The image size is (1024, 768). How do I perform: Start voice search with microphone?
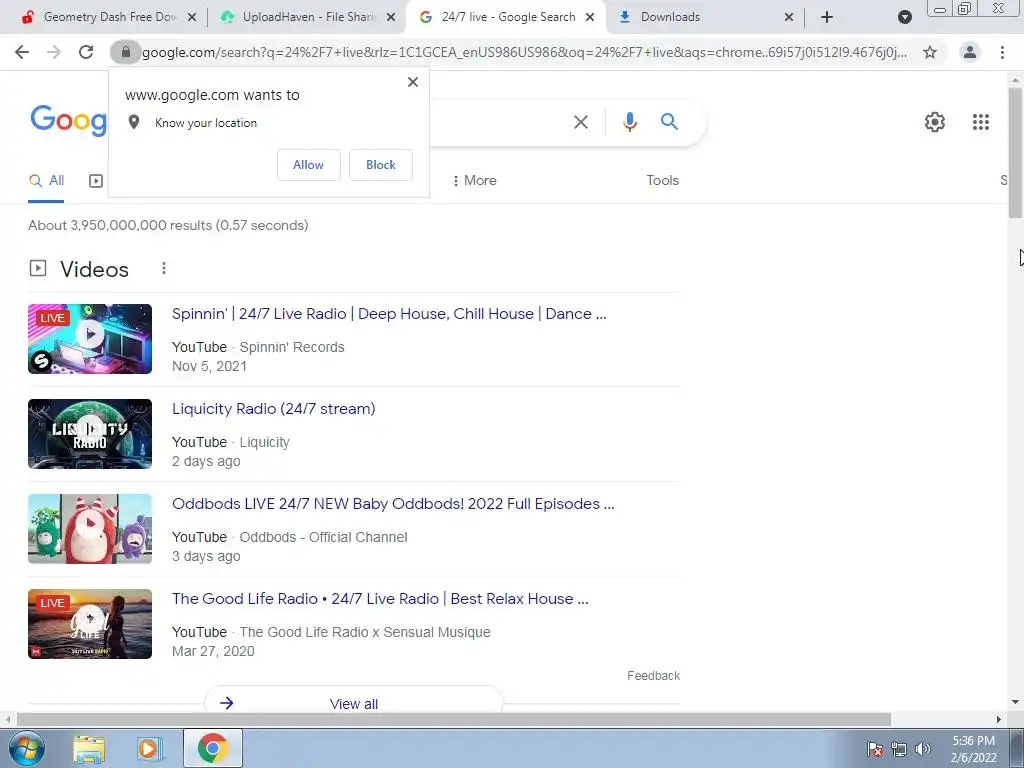click(630, 122)
